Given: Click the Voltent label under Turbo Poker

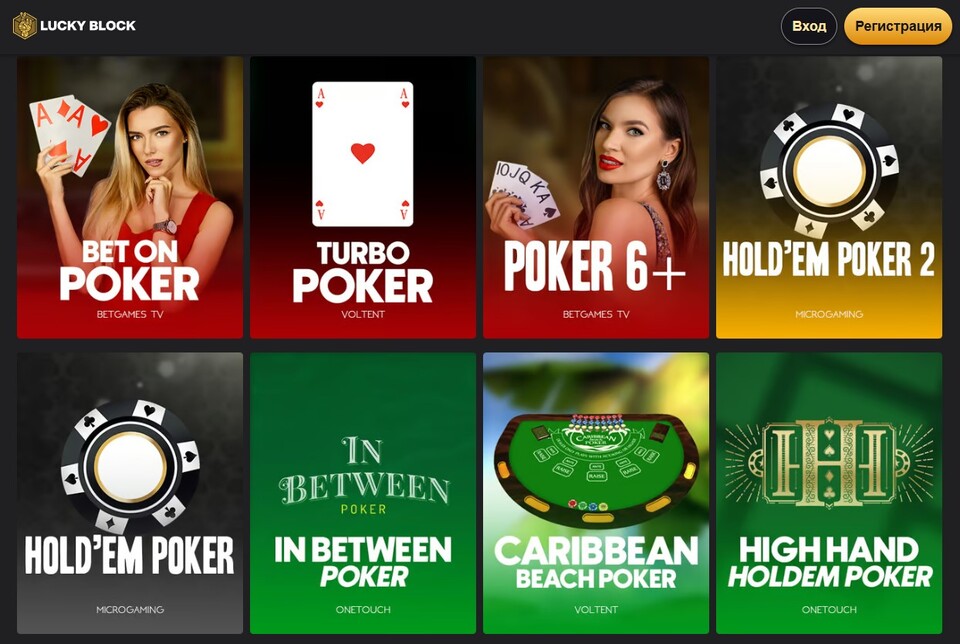Looking at the screenshot, I should (x=363, y=314).
